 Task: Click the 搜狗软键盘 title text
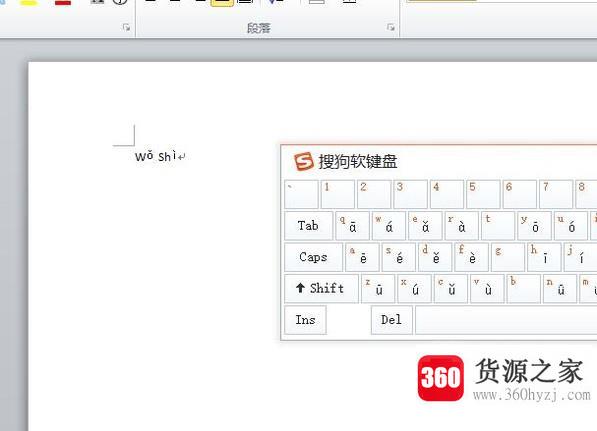click(358, 161)
